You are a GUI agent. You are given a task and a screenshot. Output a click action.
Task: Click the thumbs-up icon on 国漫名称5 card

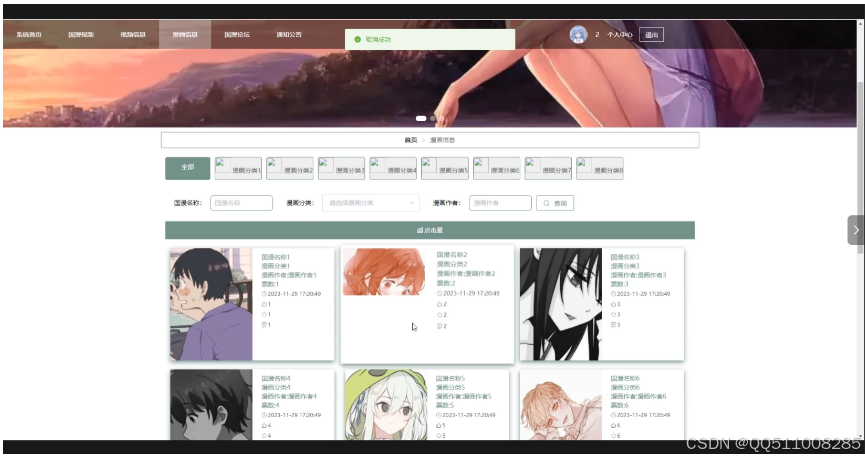click(x=439, y=426)
